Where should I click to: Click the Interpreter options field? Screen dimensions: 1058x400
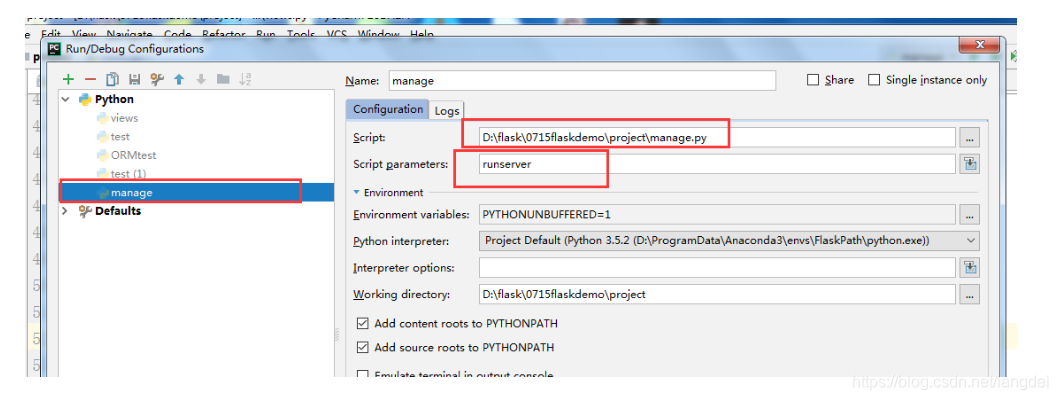point(717,268)
